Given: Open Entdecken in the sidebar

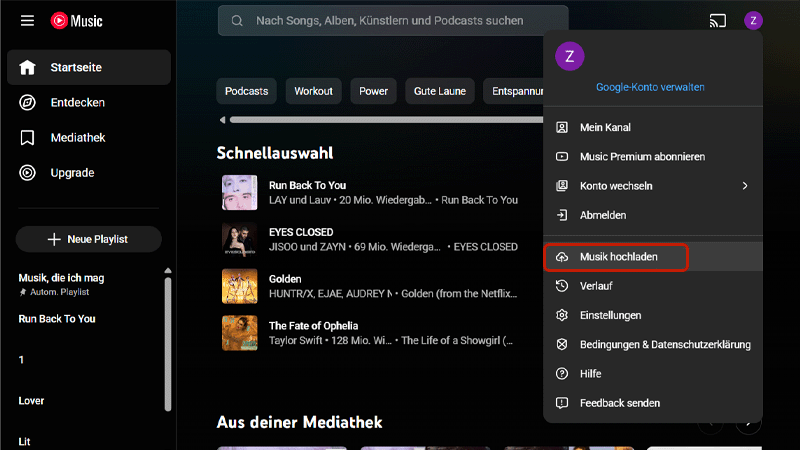Looking at the screenshot, I should tap(89, 103).
